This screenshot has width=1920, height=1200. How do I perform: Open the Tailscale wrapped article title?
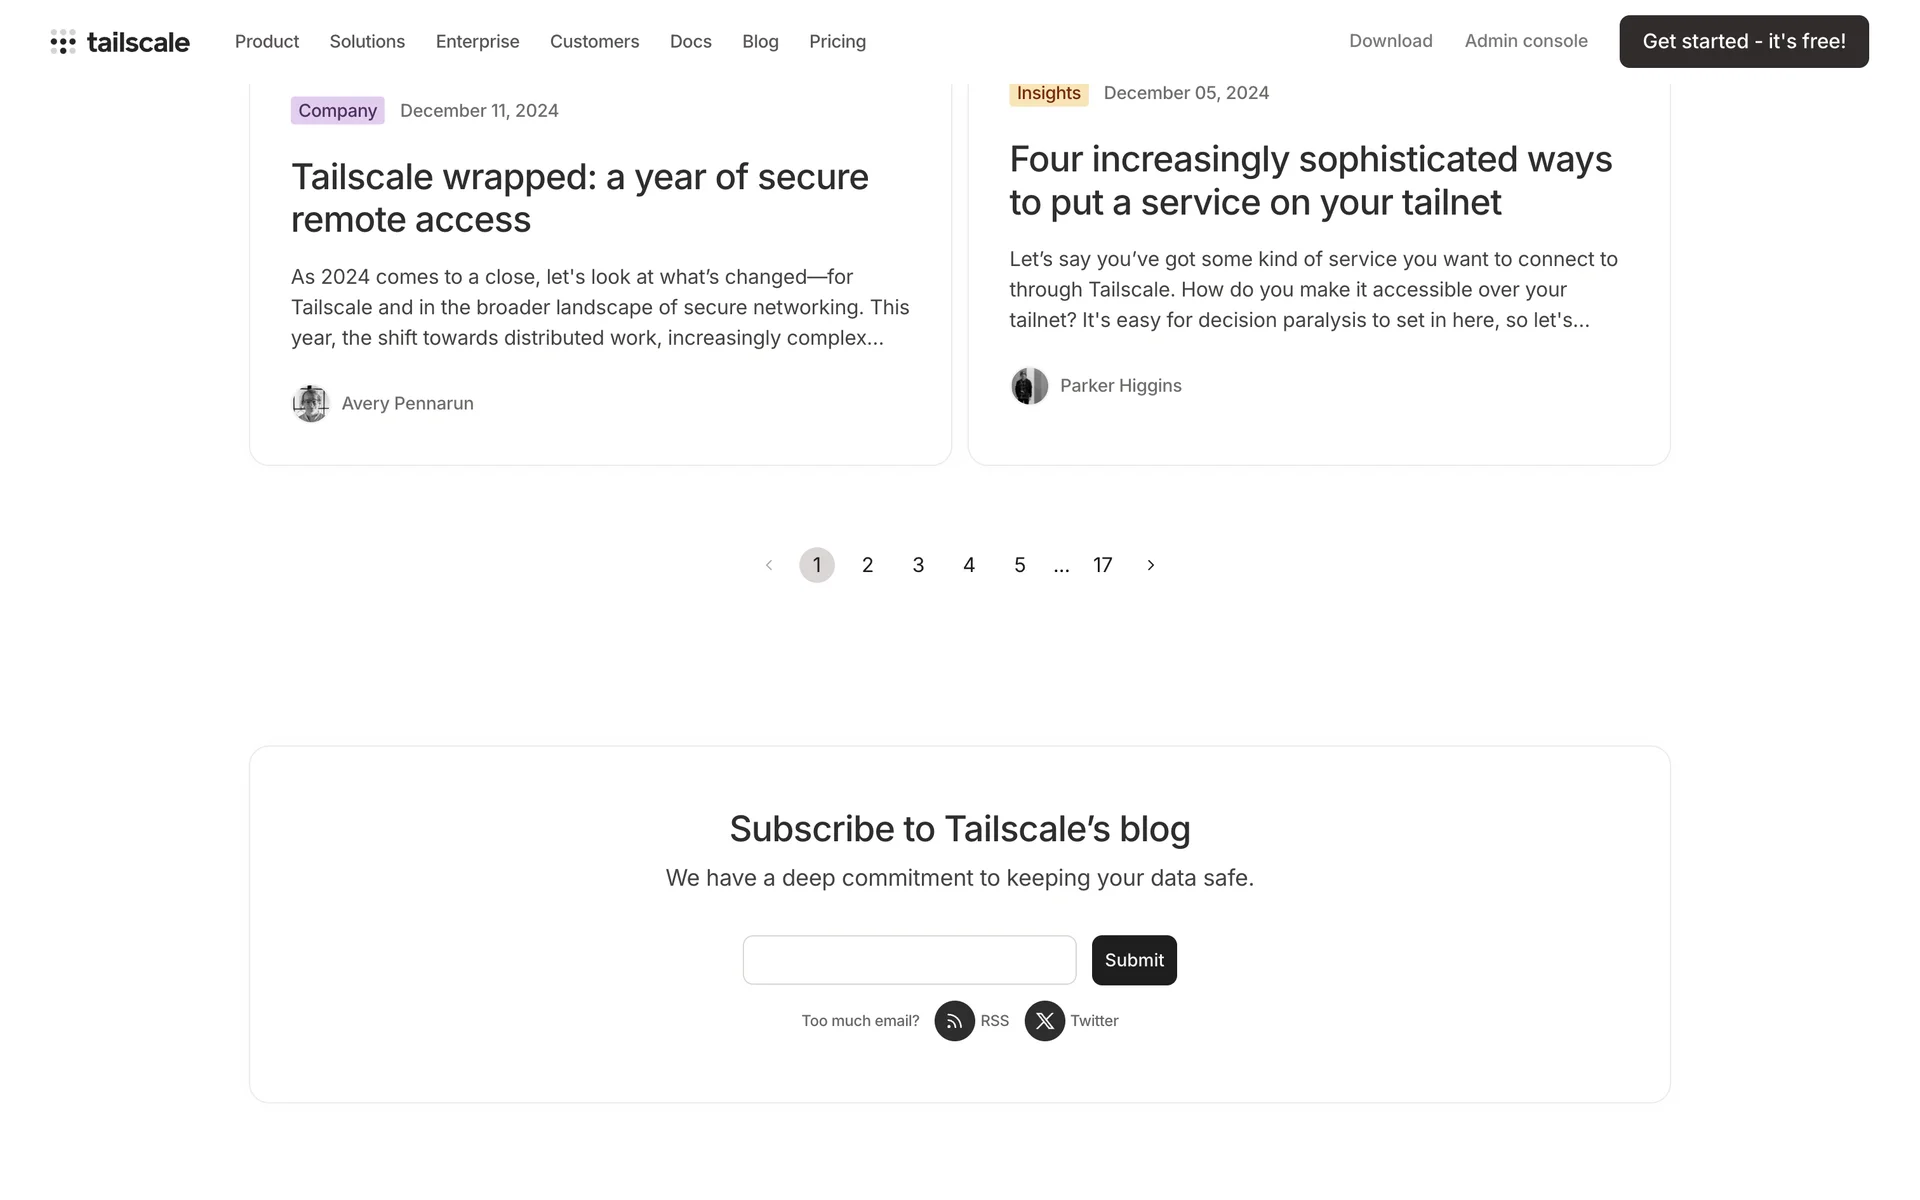579,198
